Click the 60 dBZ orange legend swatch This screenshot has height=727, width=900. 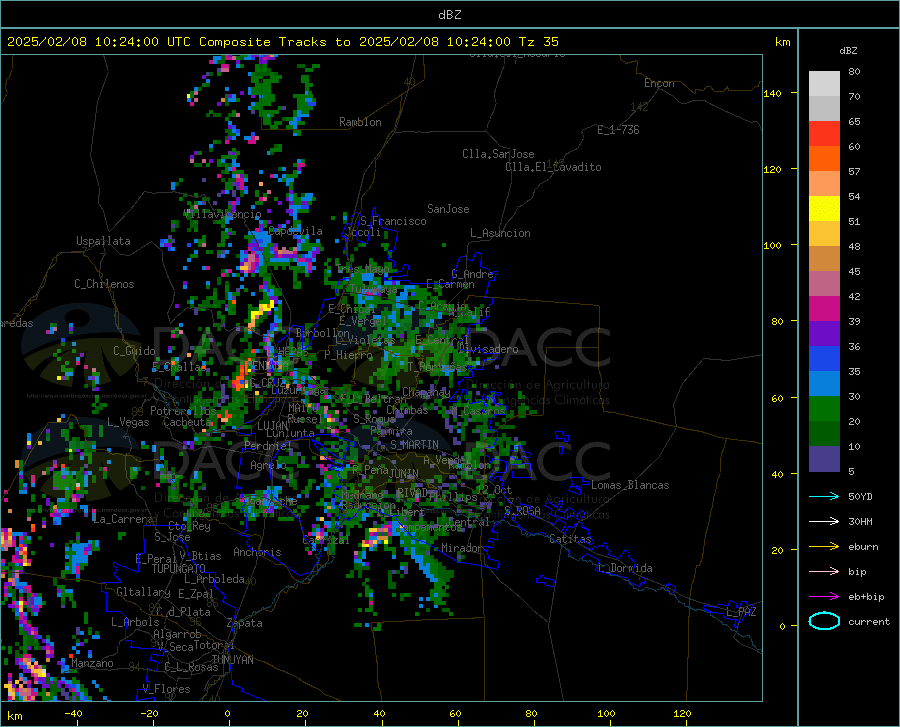tap(824, 159)
